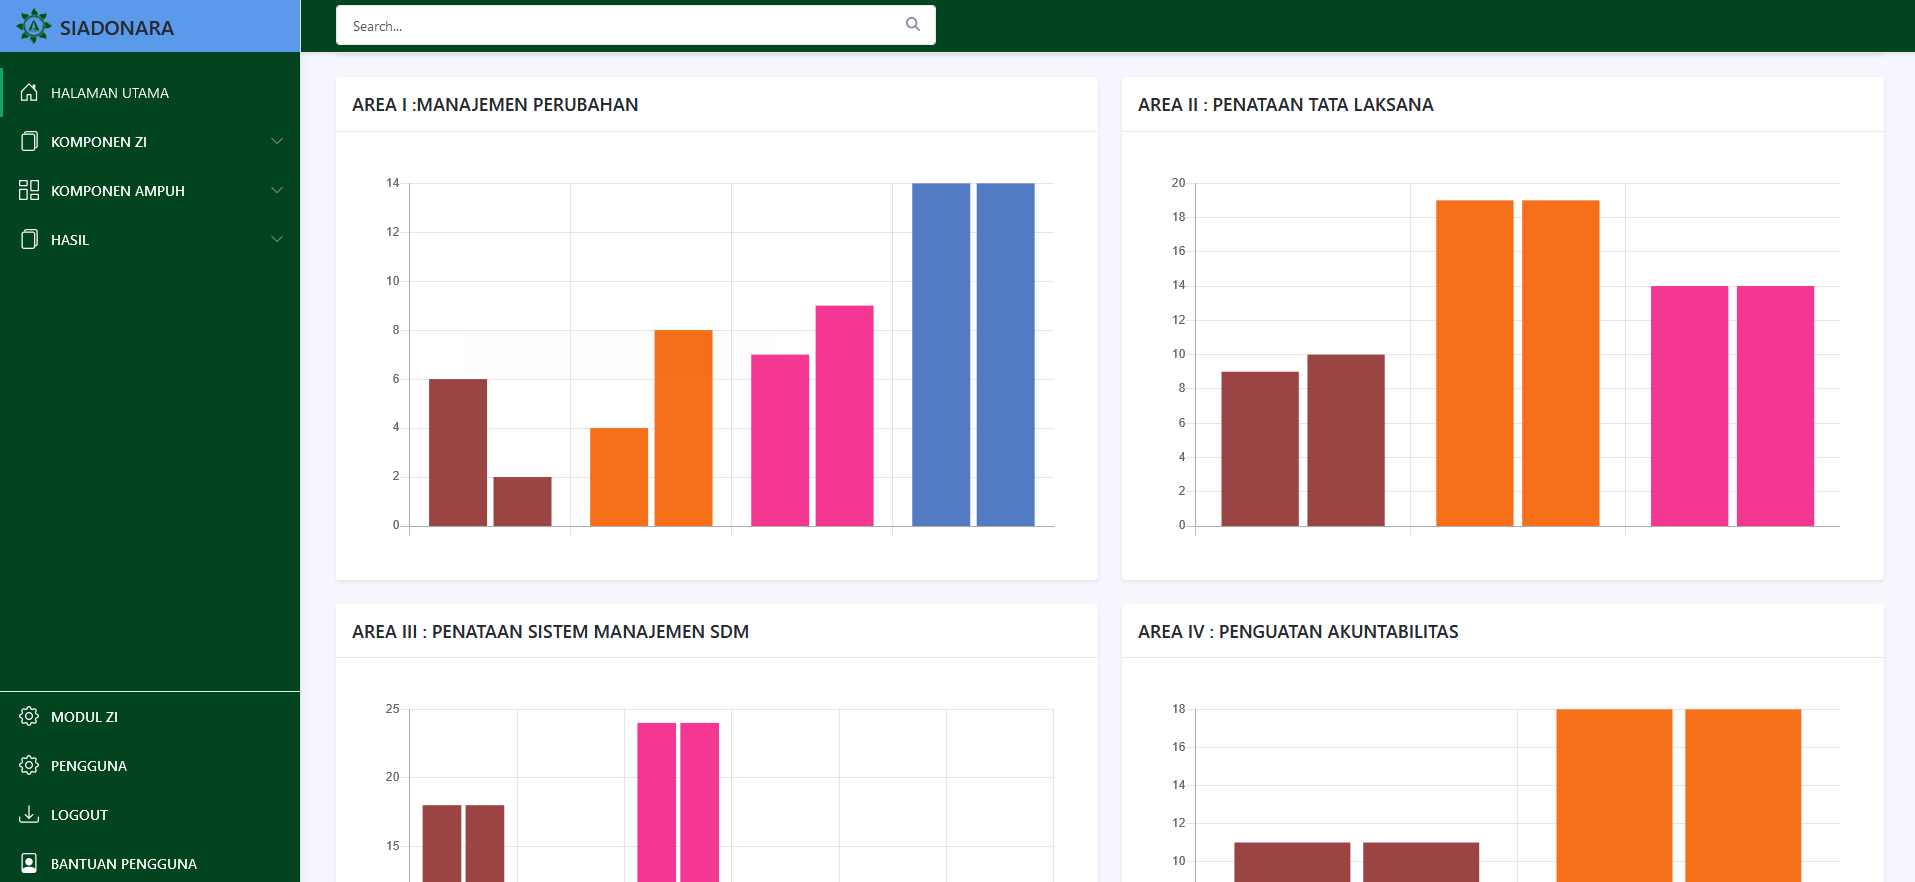The height and width of the screenshot is (882, 1915).
Task: Open the Komponen ZI menu
Action: (x=150, y=141)
